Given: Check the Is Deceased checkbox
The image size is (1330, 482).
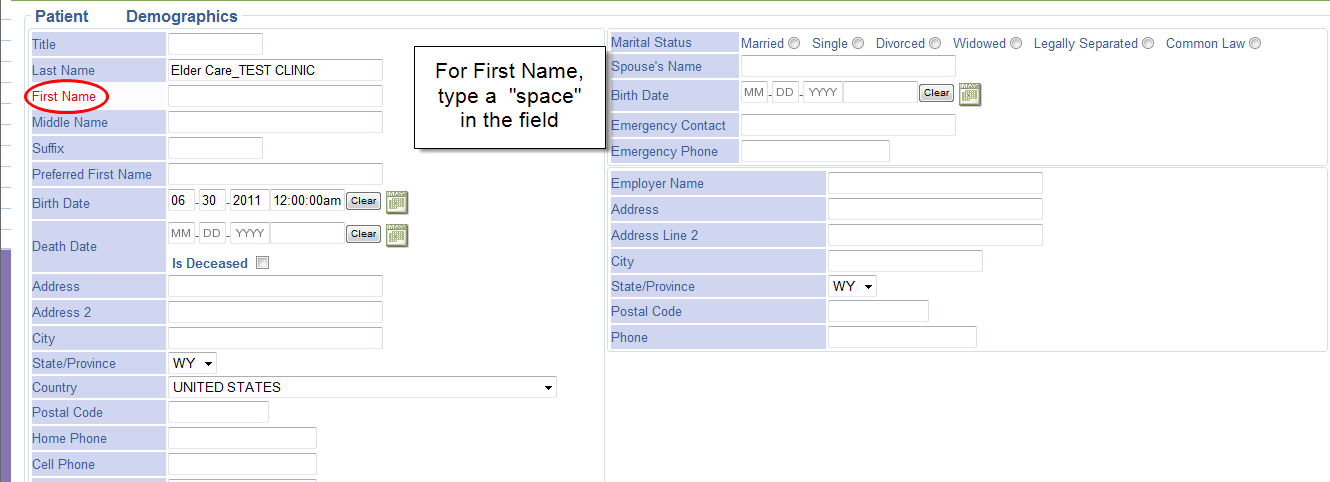Looking at the screenshot, I should click(263, 264).
